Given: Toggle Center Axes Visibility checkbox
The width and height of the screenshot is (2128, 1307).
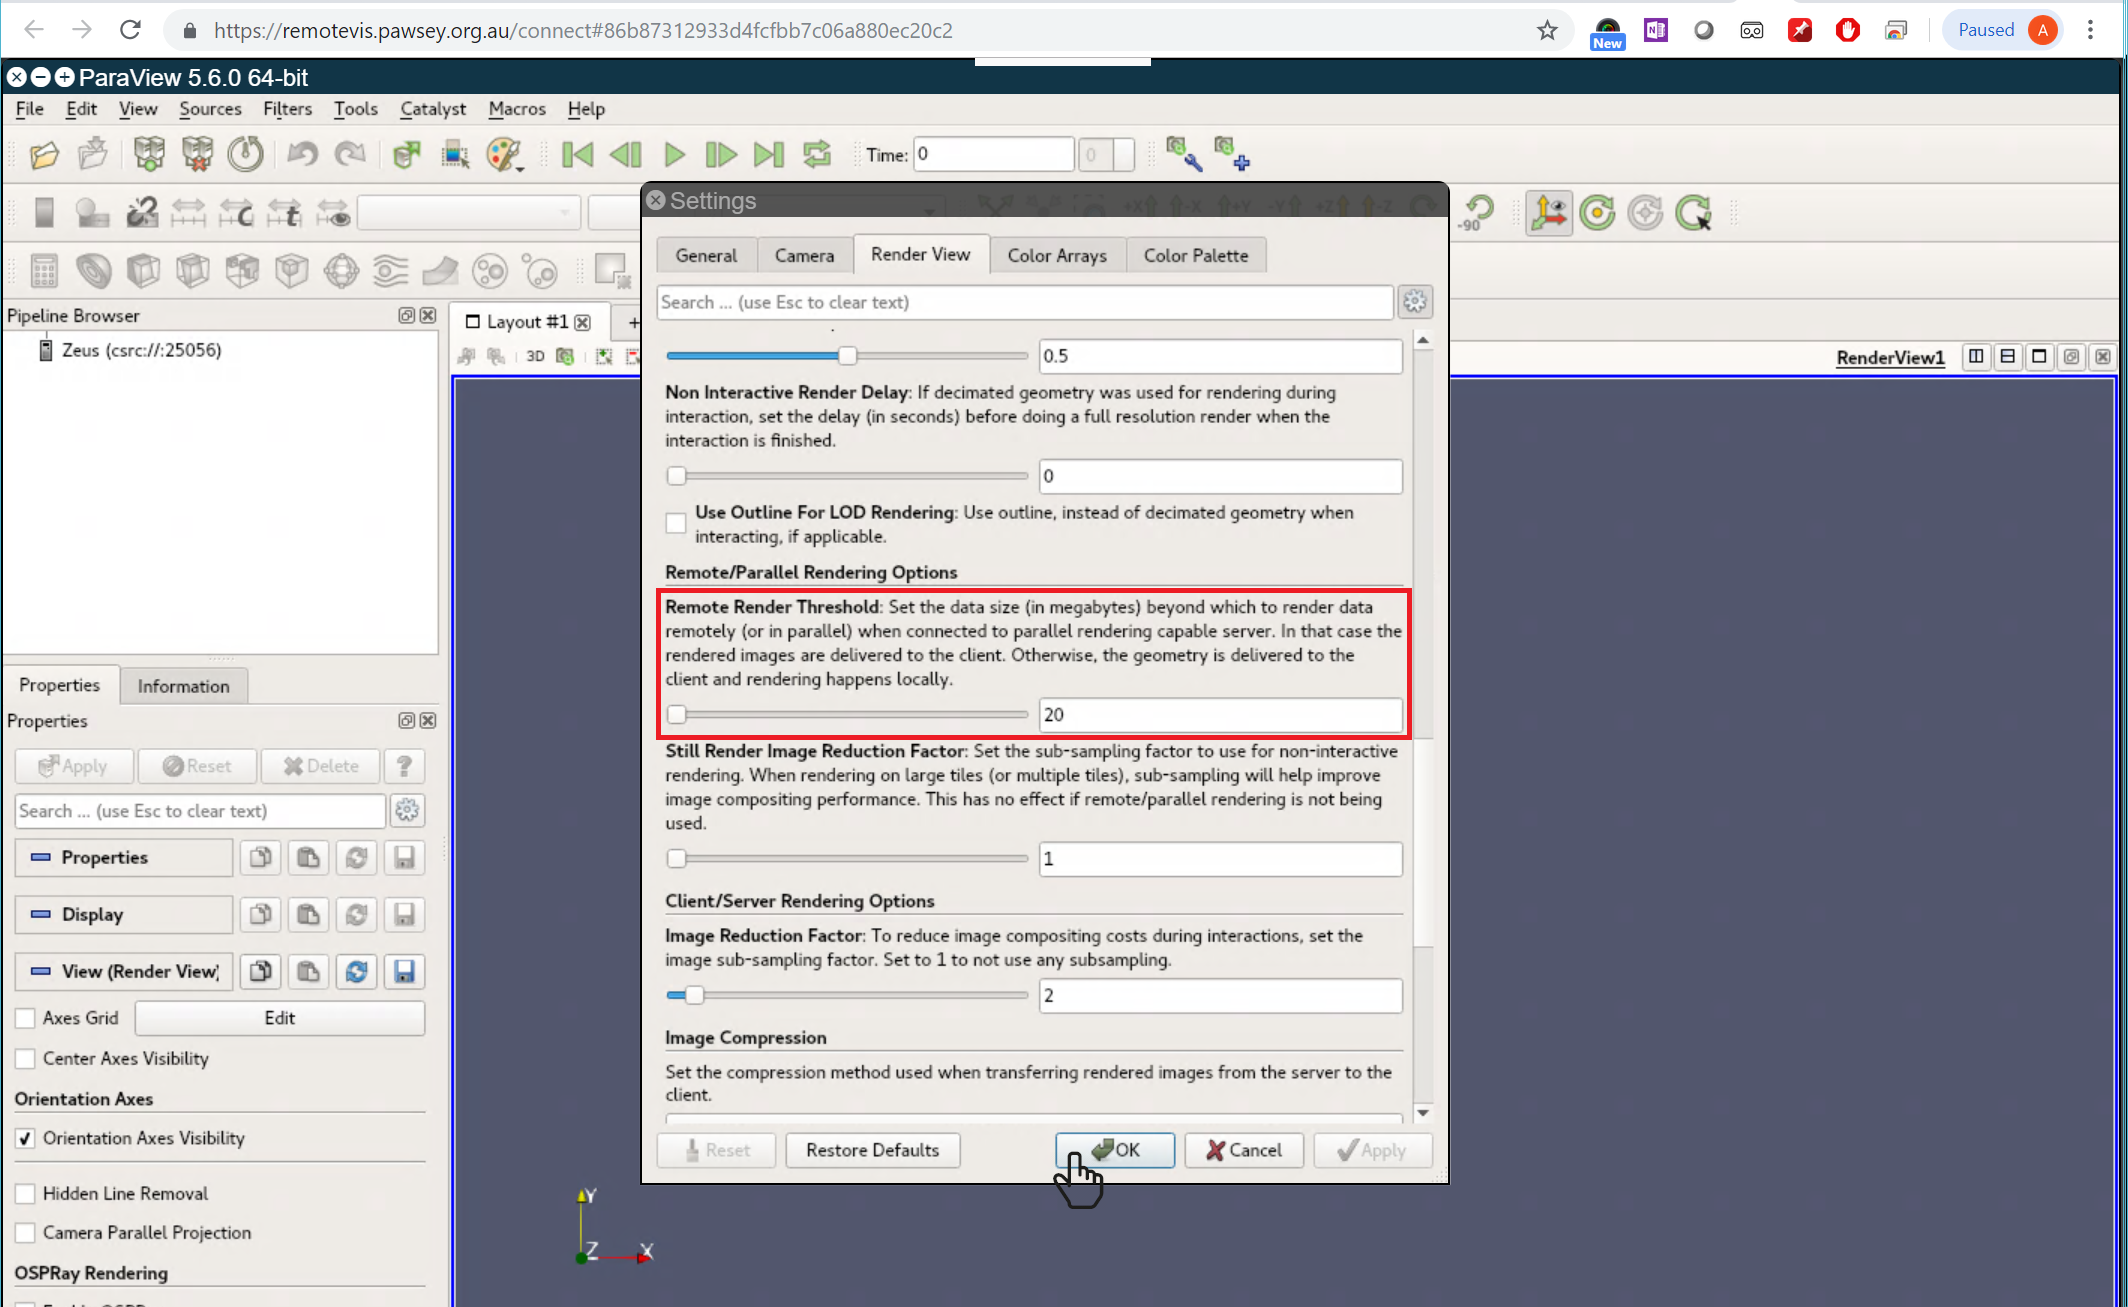Looking at the screenshot, I should tap(26, 1058).
